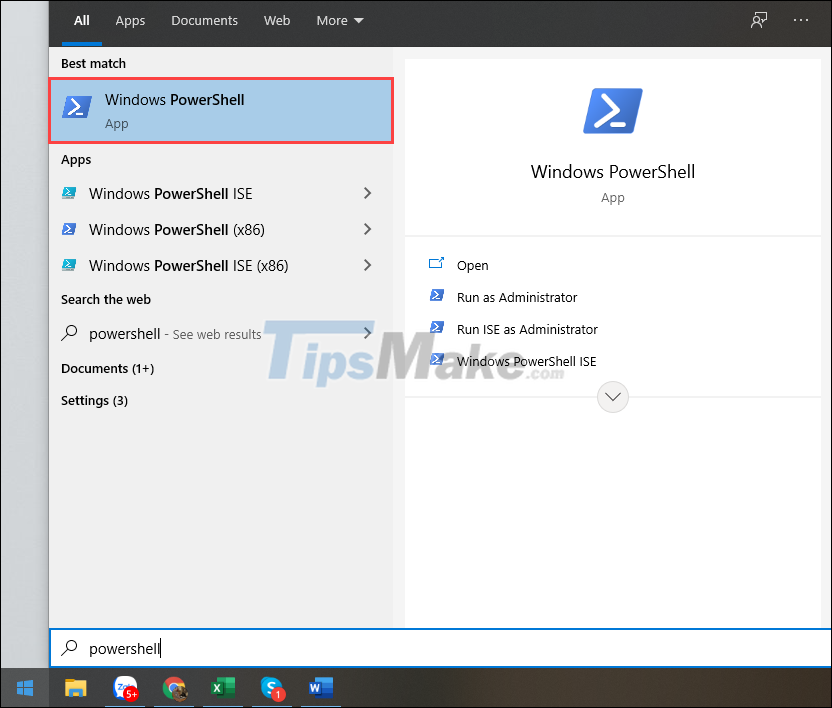The width and height of the screenshot is (832, 708).
Task: Click the search magnifier icon in search box
Action: [x=69, y=648]
